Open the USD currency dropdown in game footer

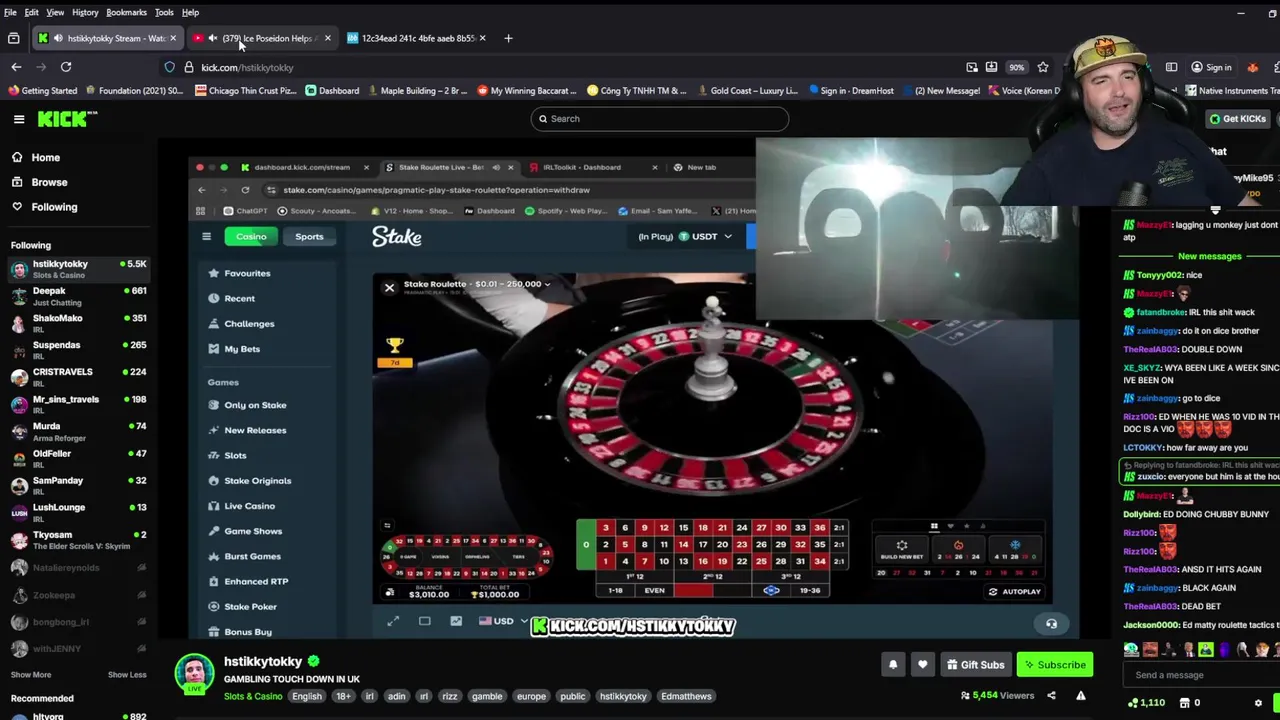[x=502, y=621]
